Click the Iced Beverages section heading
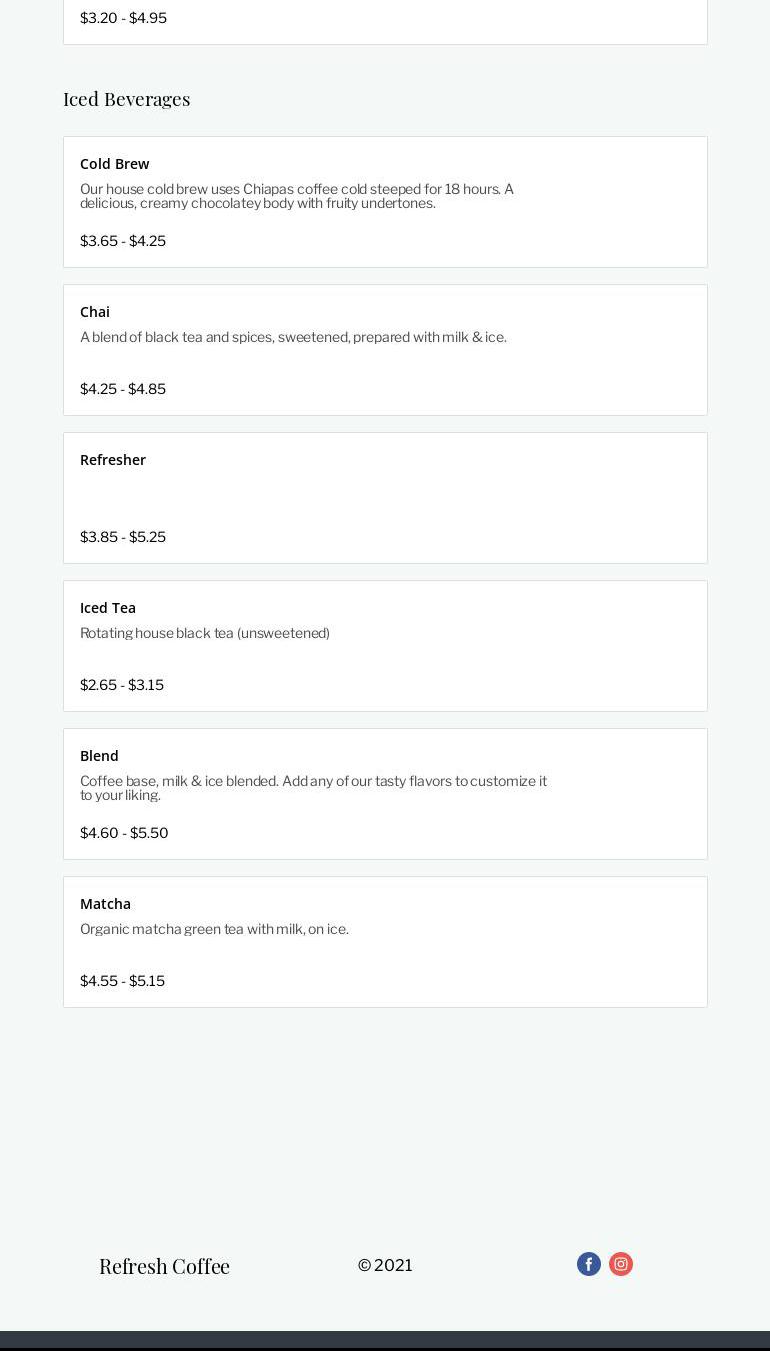 [127, 99]
